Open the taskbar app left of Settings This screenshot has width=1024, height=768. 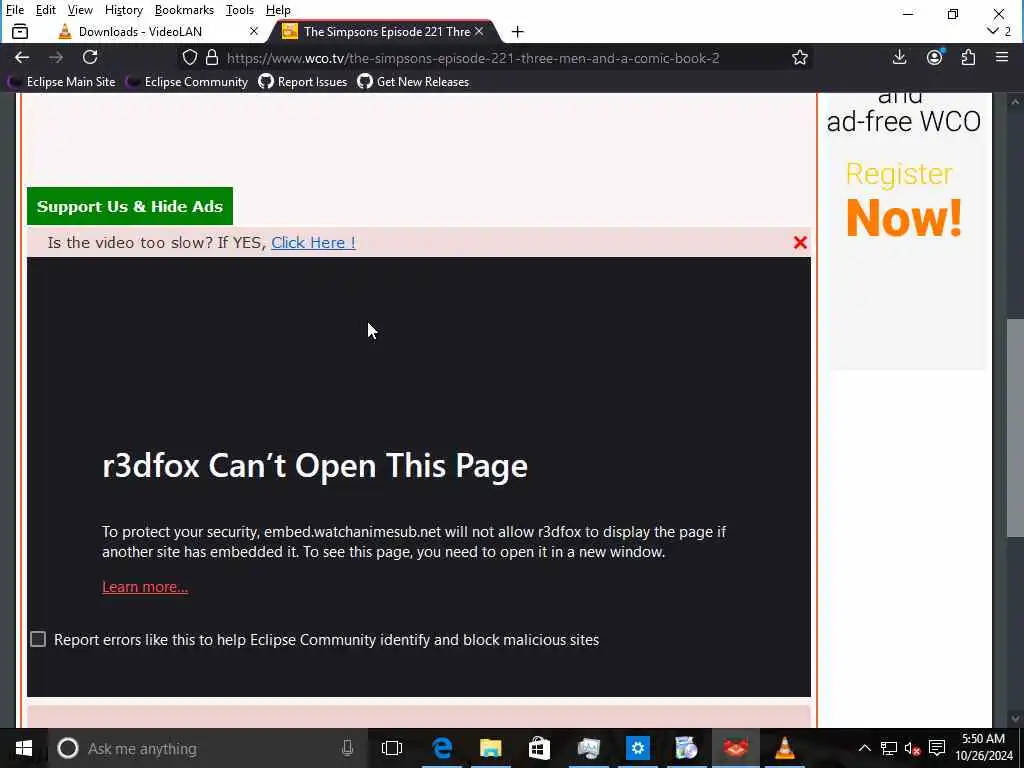(x=588, y=748)
